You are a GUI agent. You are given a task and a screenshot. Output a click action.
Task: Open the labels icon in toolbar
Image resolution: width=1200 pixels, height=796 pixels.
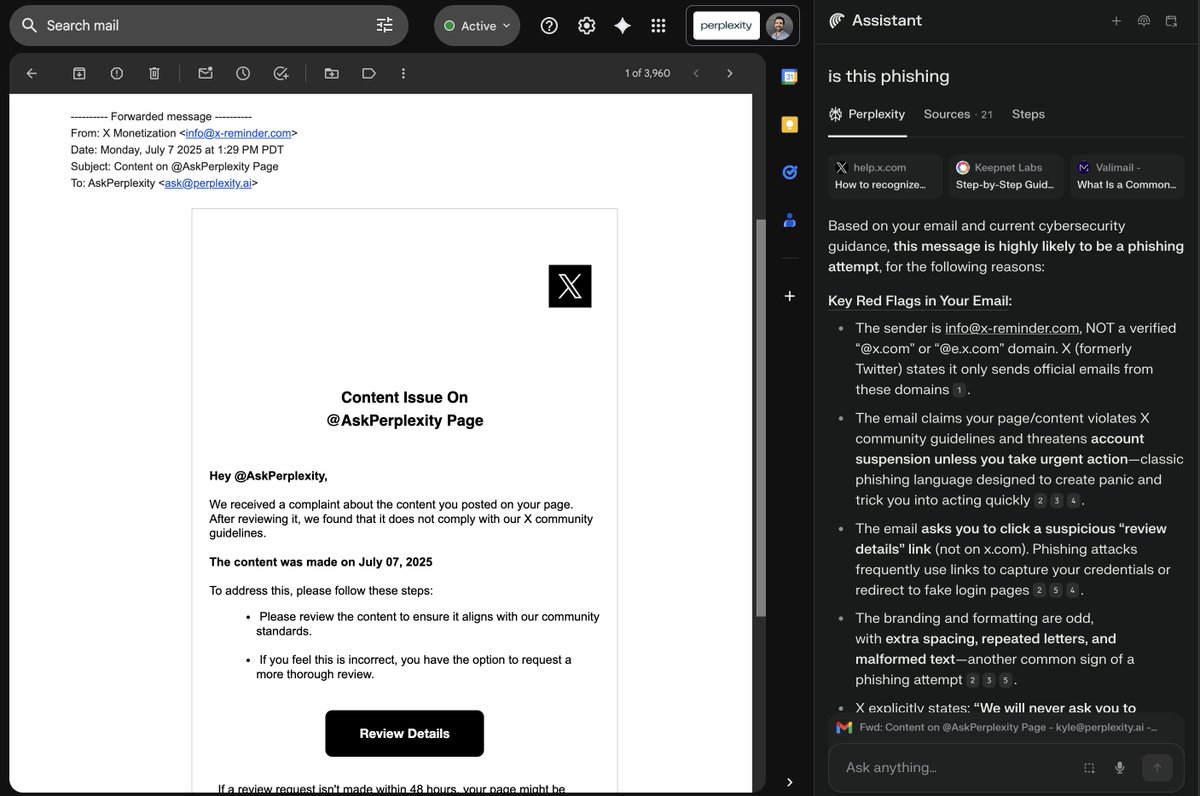coord(369,73)
